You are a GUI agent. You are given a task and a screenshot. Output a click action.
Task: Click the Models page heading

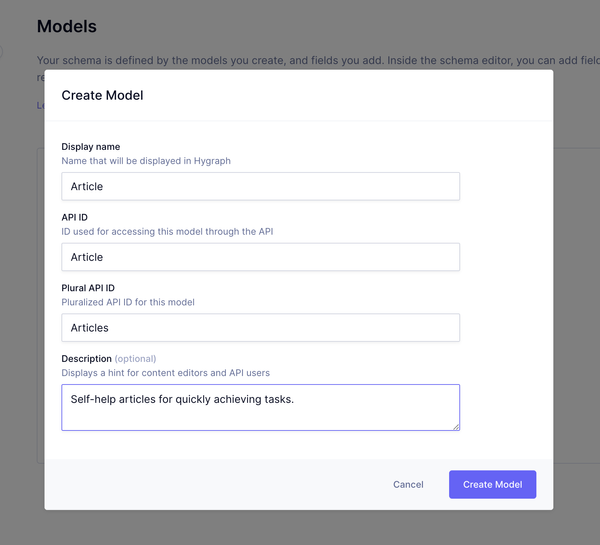[67, 26]
